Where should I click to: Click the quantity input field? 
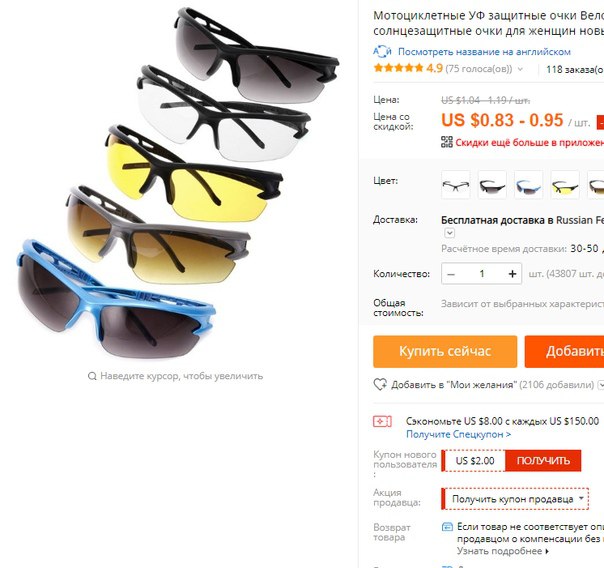click(x=482, y=274)
